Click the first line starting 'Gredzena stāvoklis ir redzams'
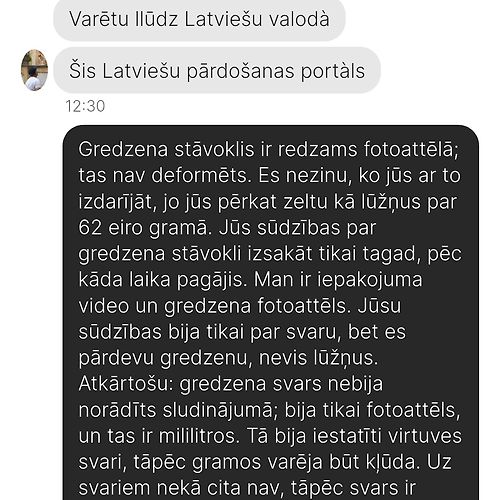The image size is (500, 500). [x=269, y=149]
